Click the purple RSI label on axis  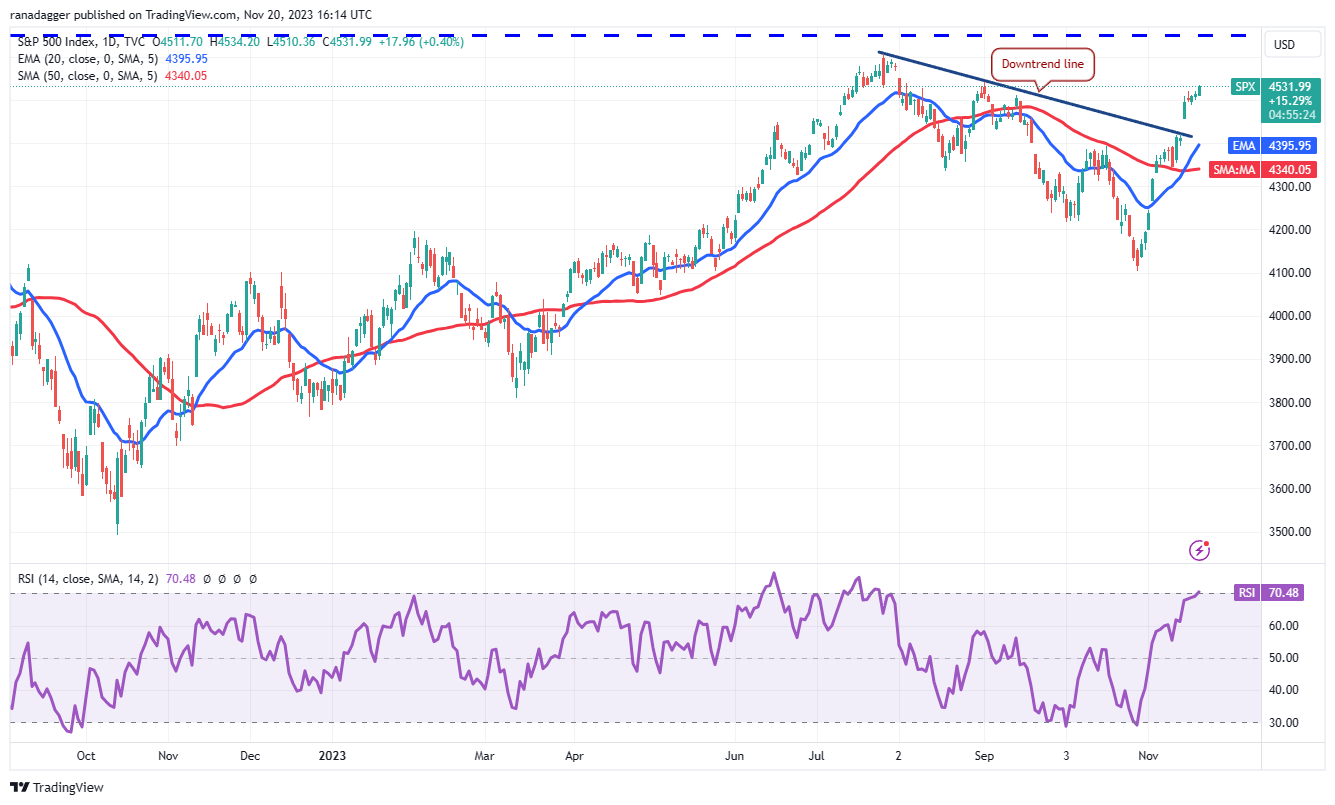(x=1245, y=593)
